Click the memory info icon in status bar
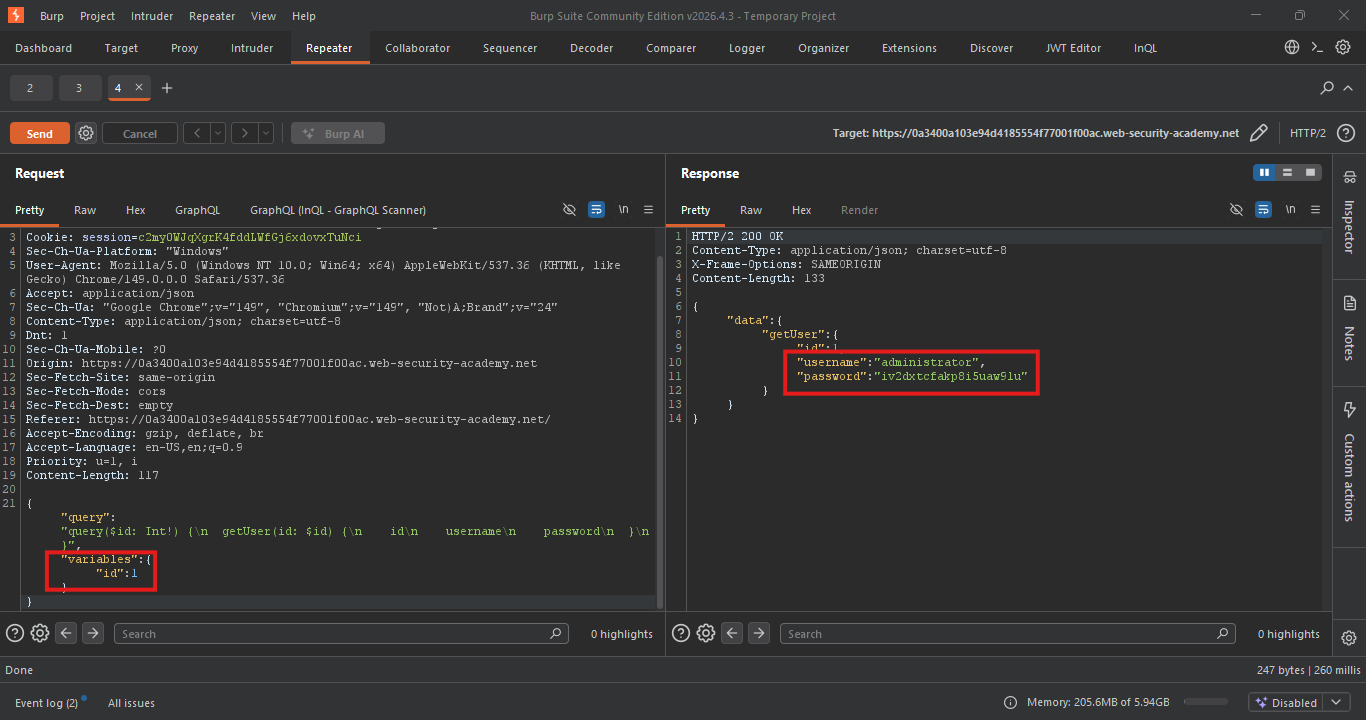Image resolution: width=1366 pixels, height=720 pixels. tap(1011, 703)
